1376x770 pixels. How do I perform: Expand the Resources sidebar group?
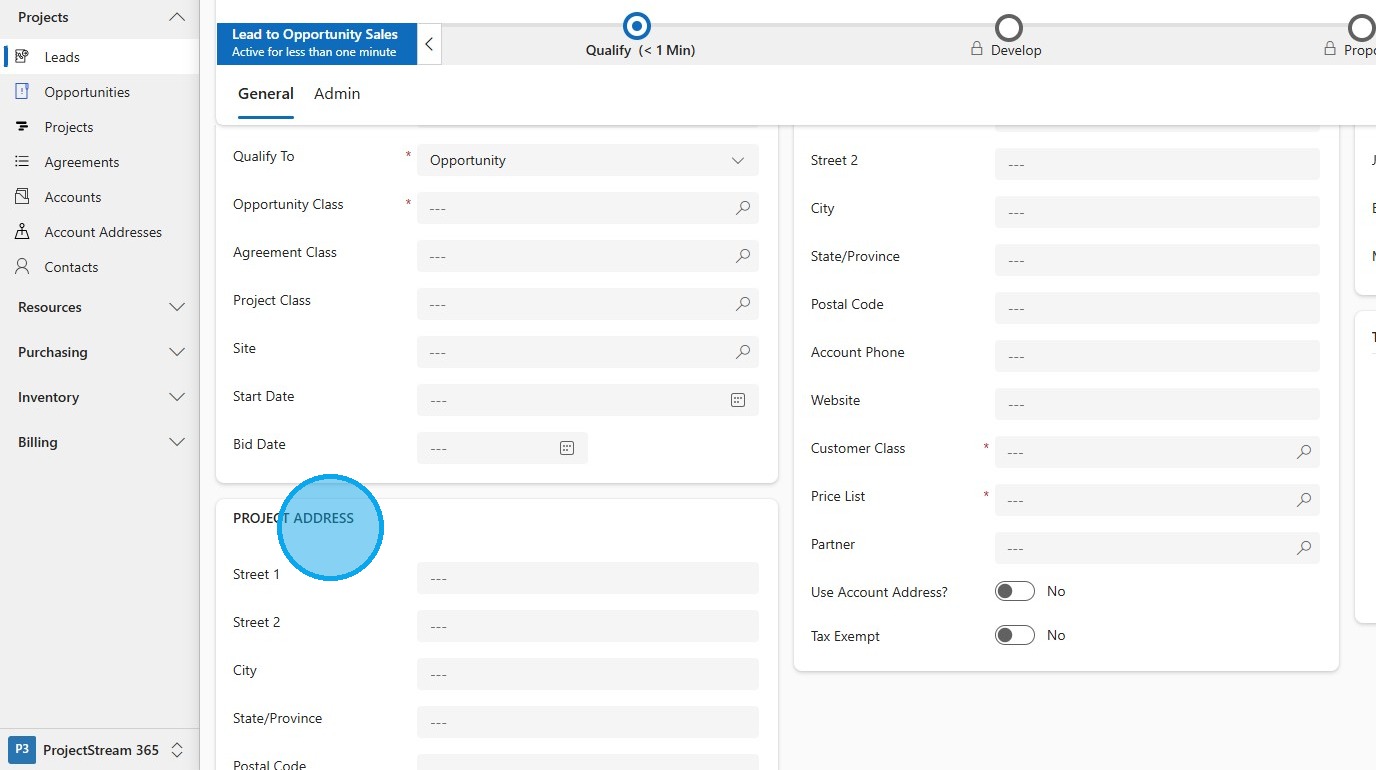(177, 307)
